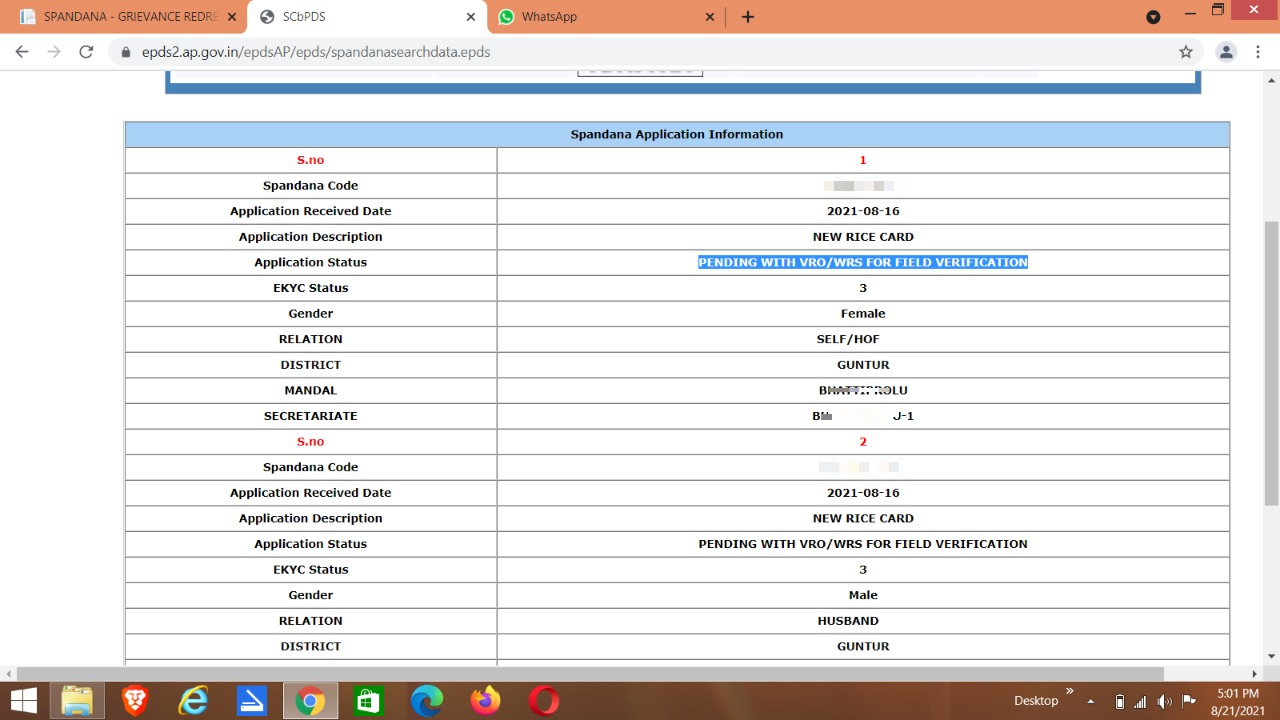Switch to the WhatsApp tab
The image size is (1280, 720).
(600, 17)
